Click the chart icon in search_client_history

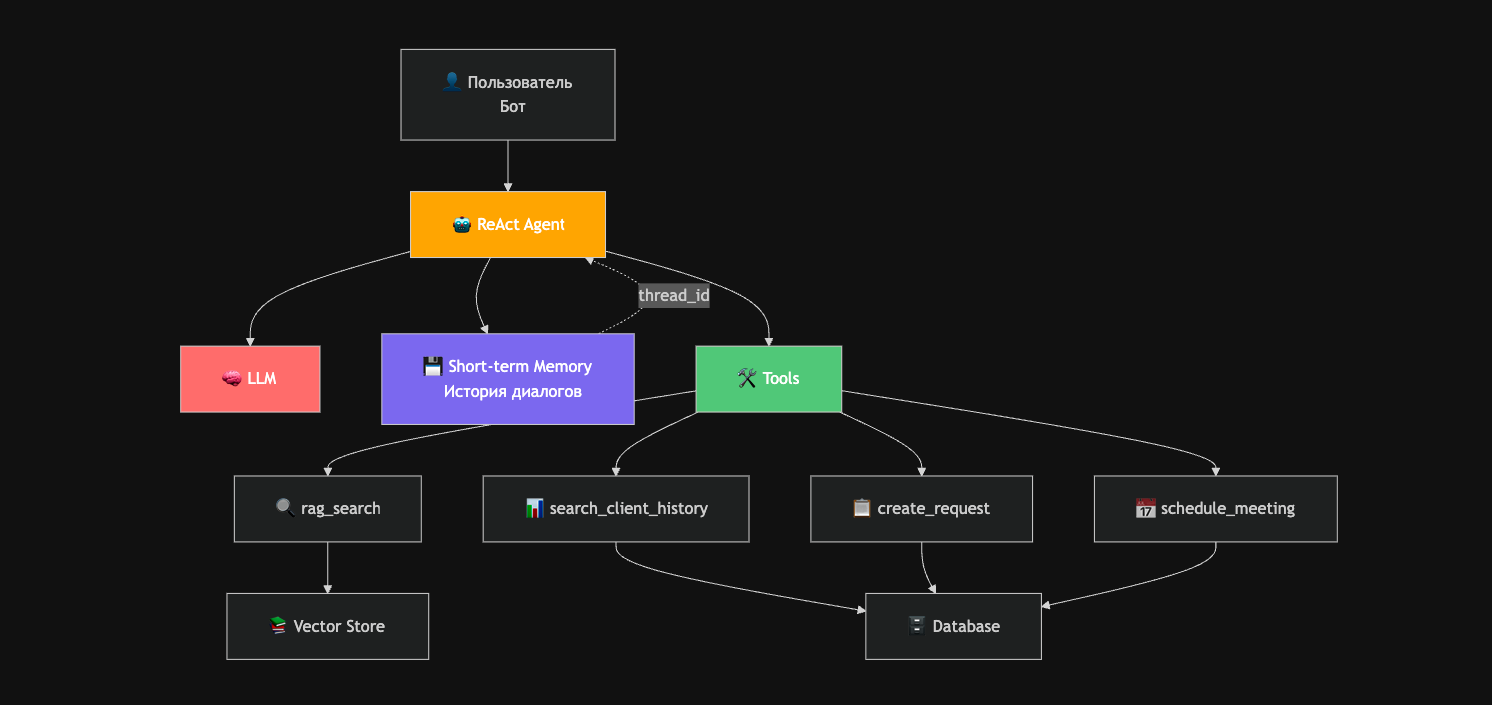point(536,508)
